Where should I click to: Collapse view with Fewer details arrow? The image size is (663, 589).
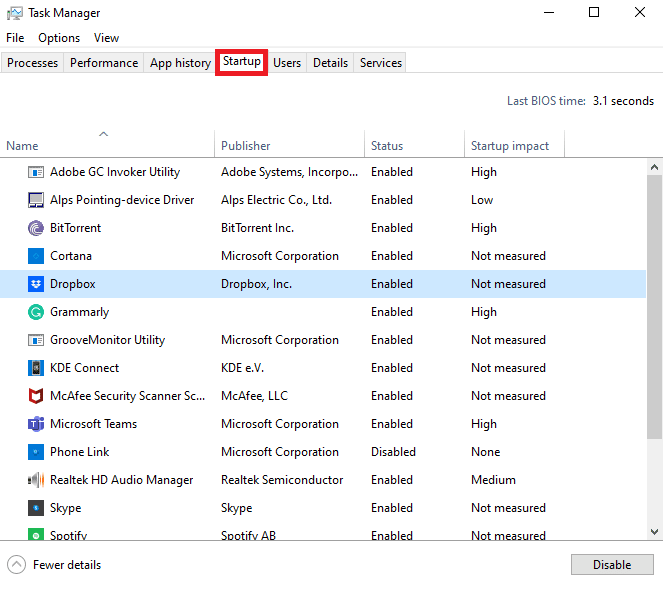16,564
